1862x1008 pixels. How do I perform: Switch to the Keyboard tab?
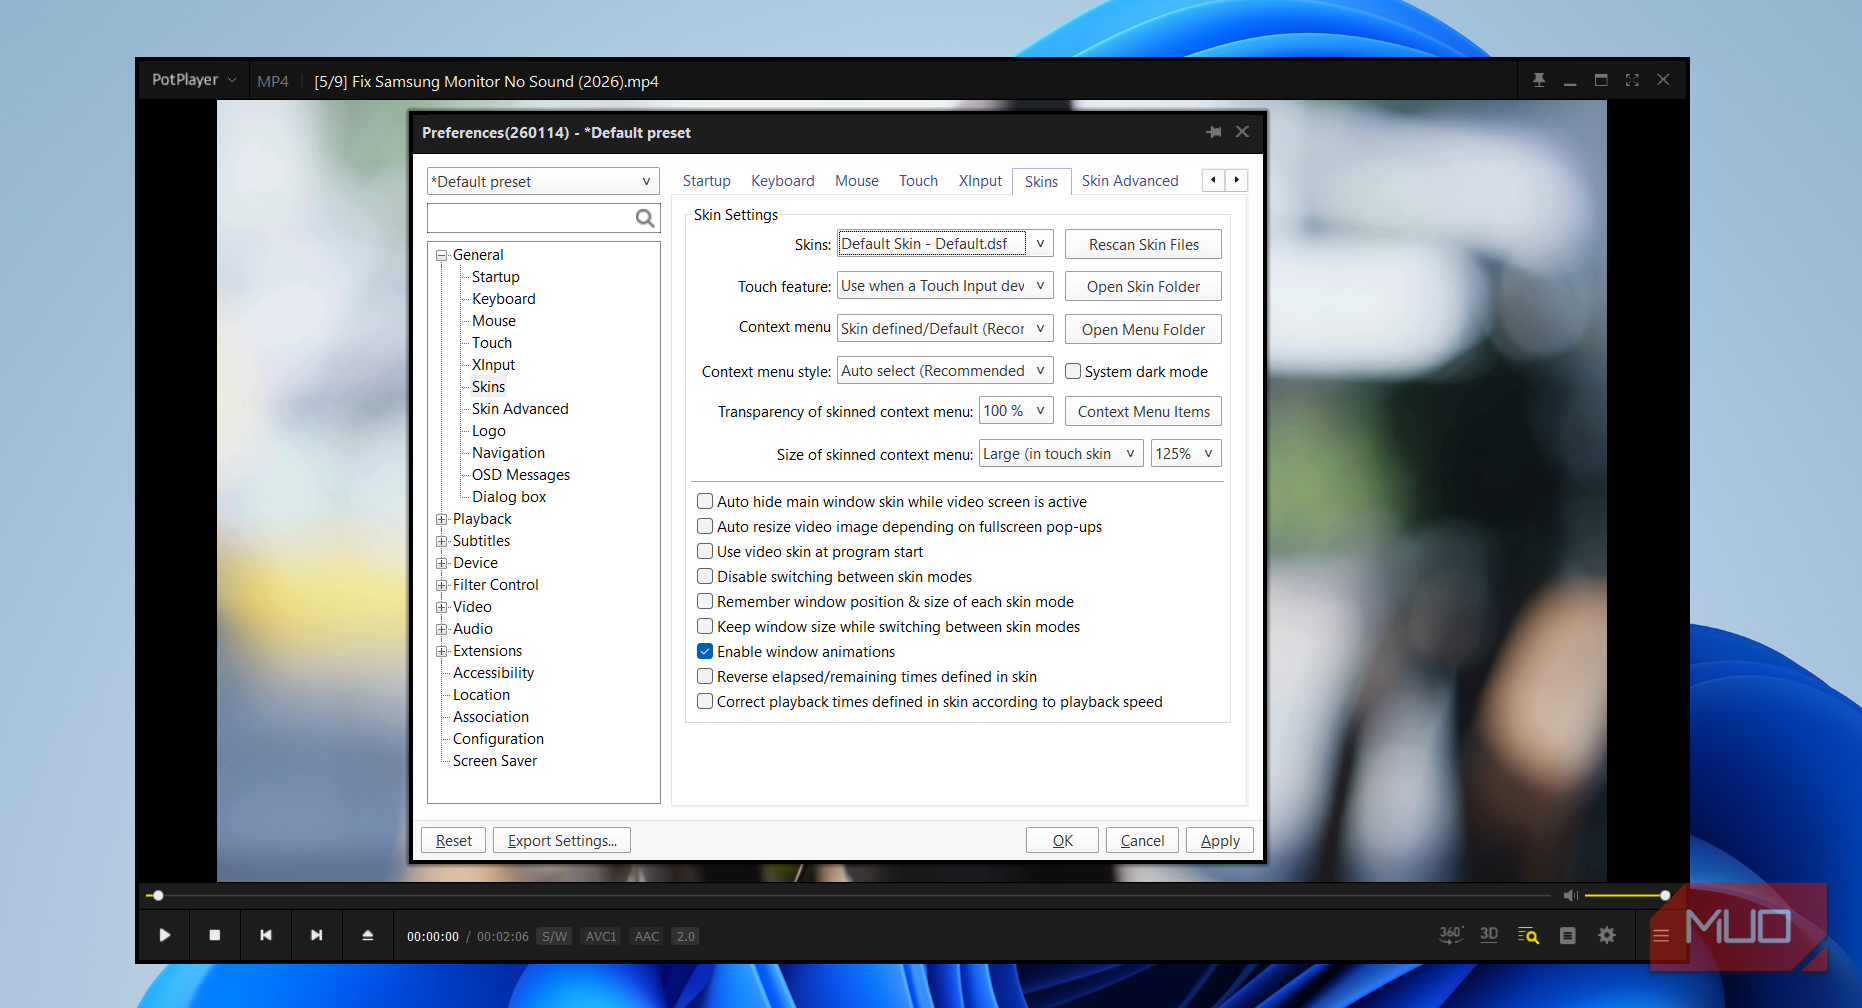783,181
